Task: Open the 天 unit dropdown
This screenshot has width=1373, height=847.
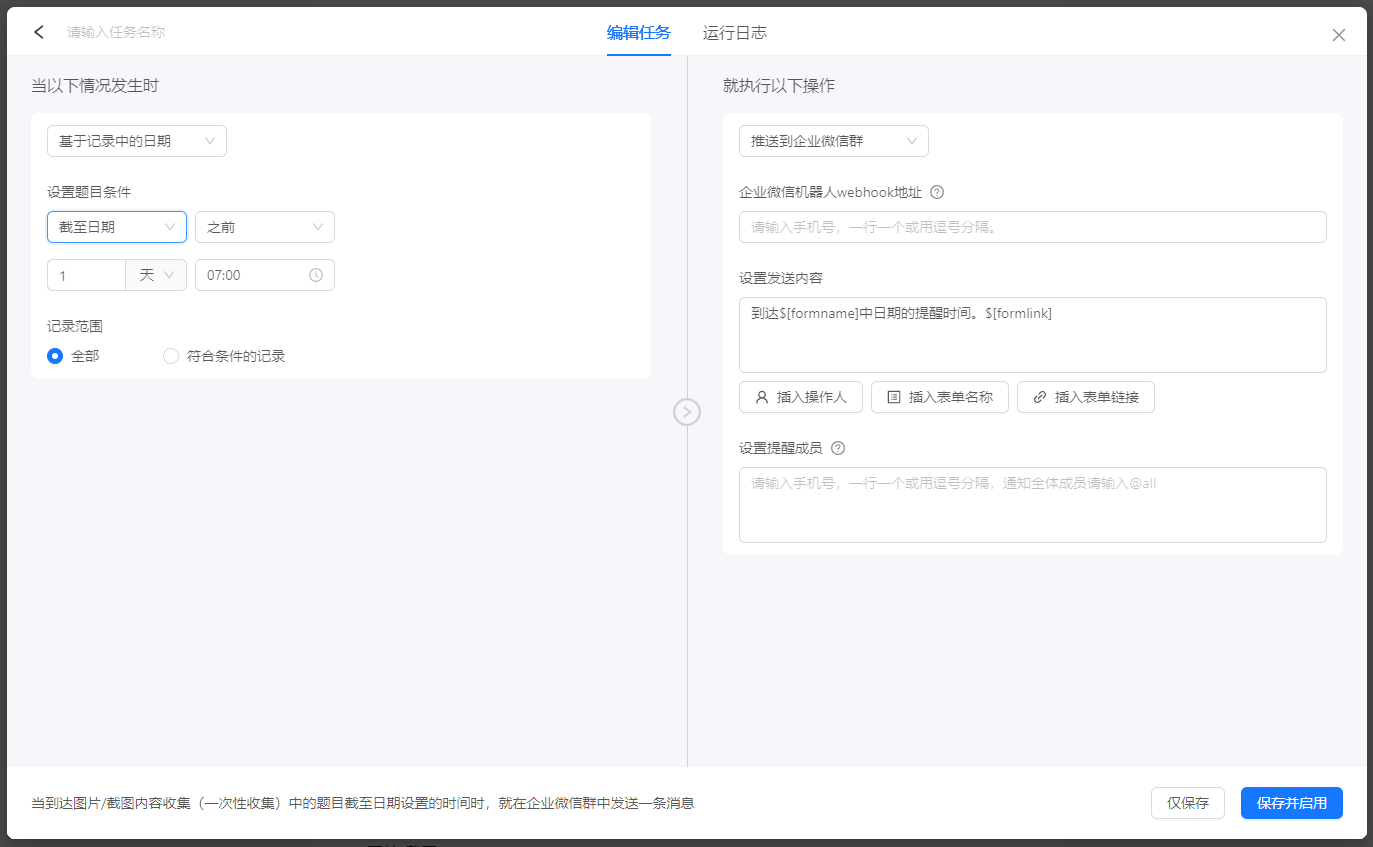Action: point(156,275)
